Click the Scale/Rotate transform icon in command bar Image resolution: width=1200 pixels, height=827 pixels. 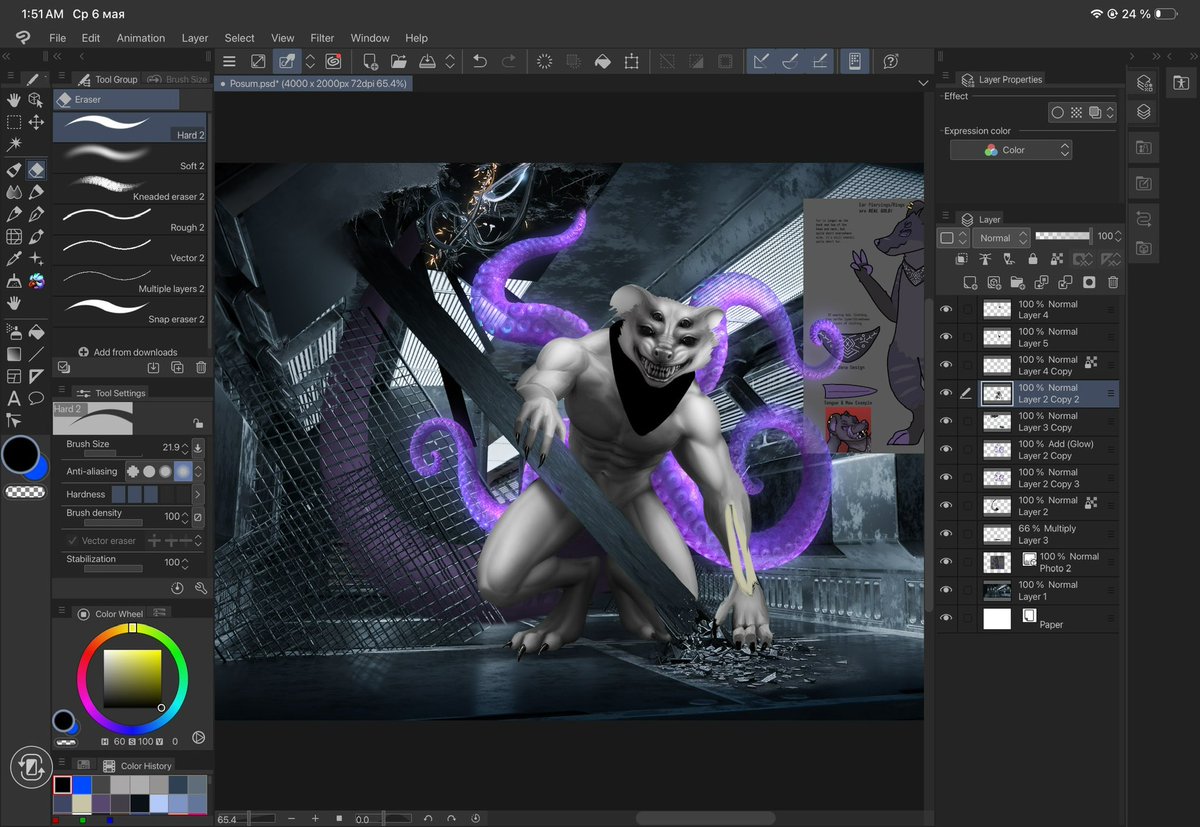[632, 62]
